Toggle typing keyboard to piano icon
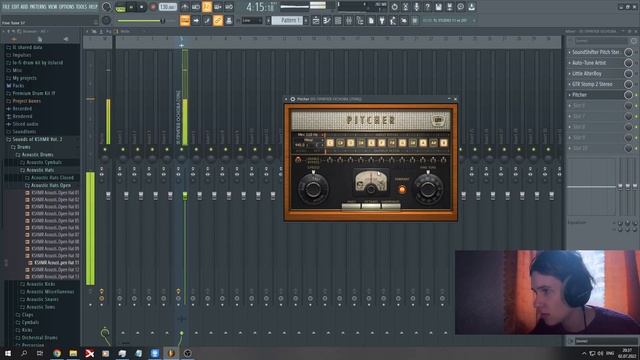 [x=184, y=20]
